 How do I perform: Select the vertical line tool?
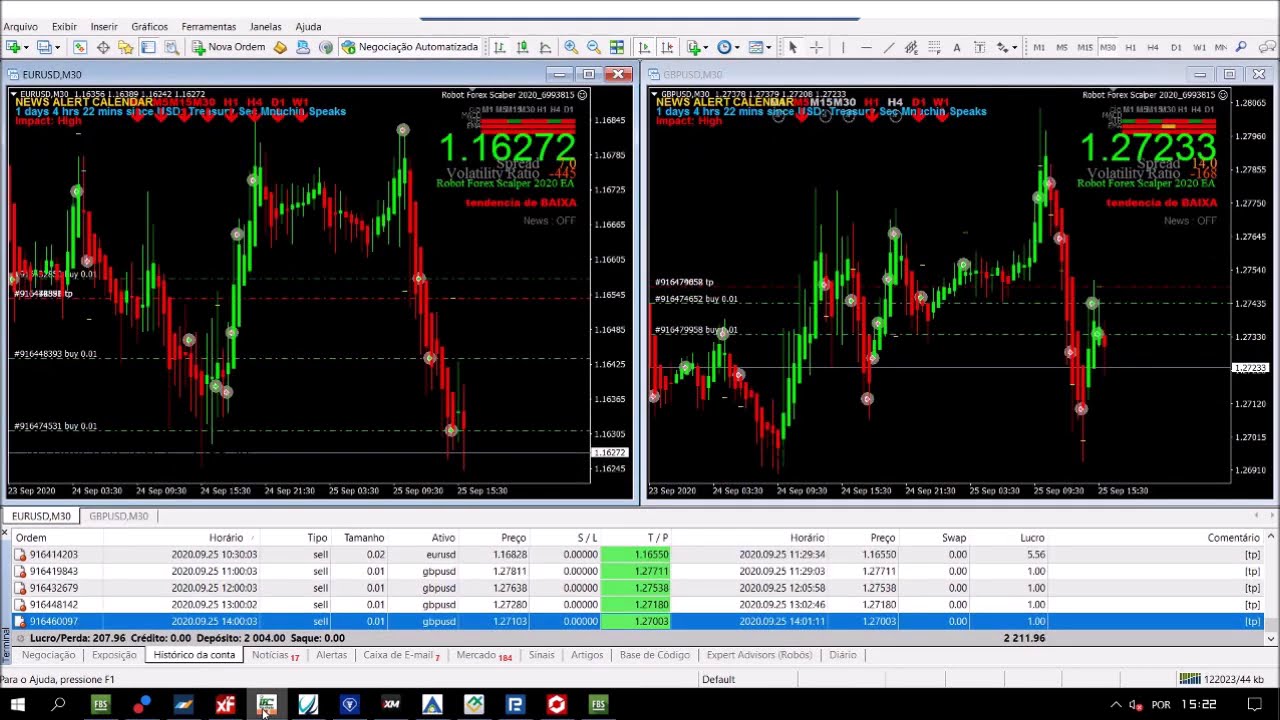843,47
